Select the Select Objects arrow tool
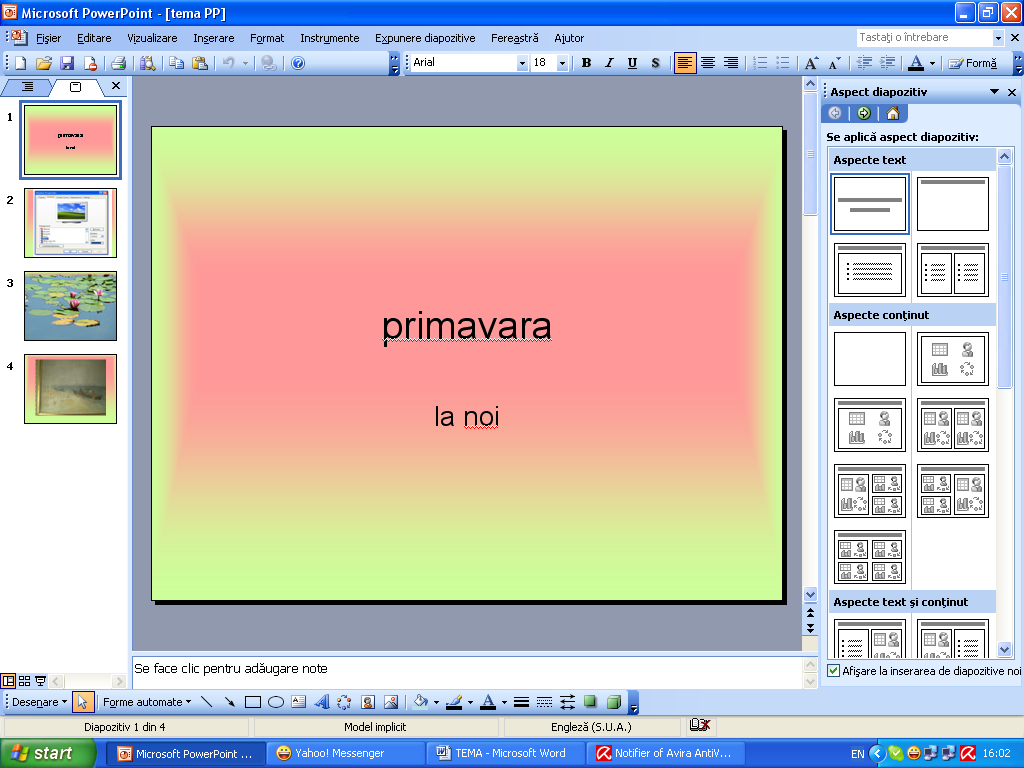 tap(82, 702)
